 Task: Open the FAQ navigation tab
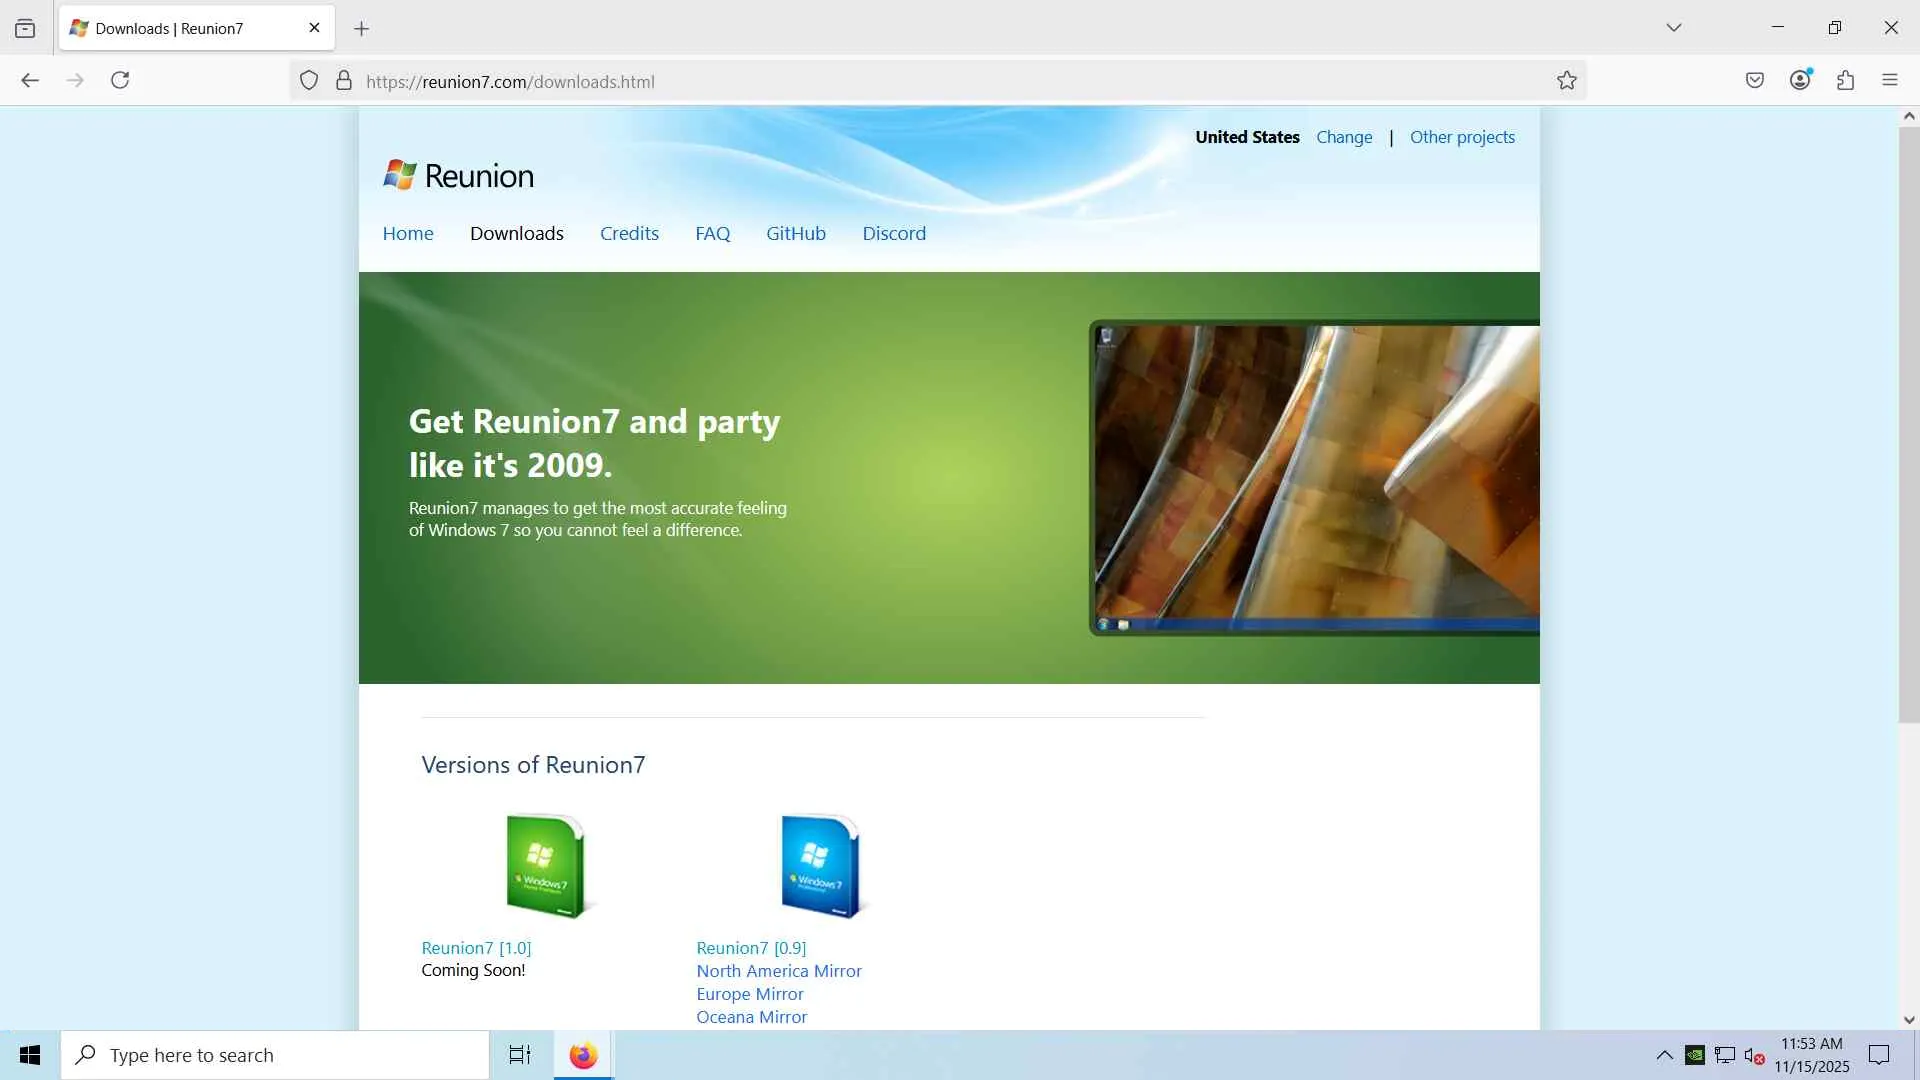(712, 233)
